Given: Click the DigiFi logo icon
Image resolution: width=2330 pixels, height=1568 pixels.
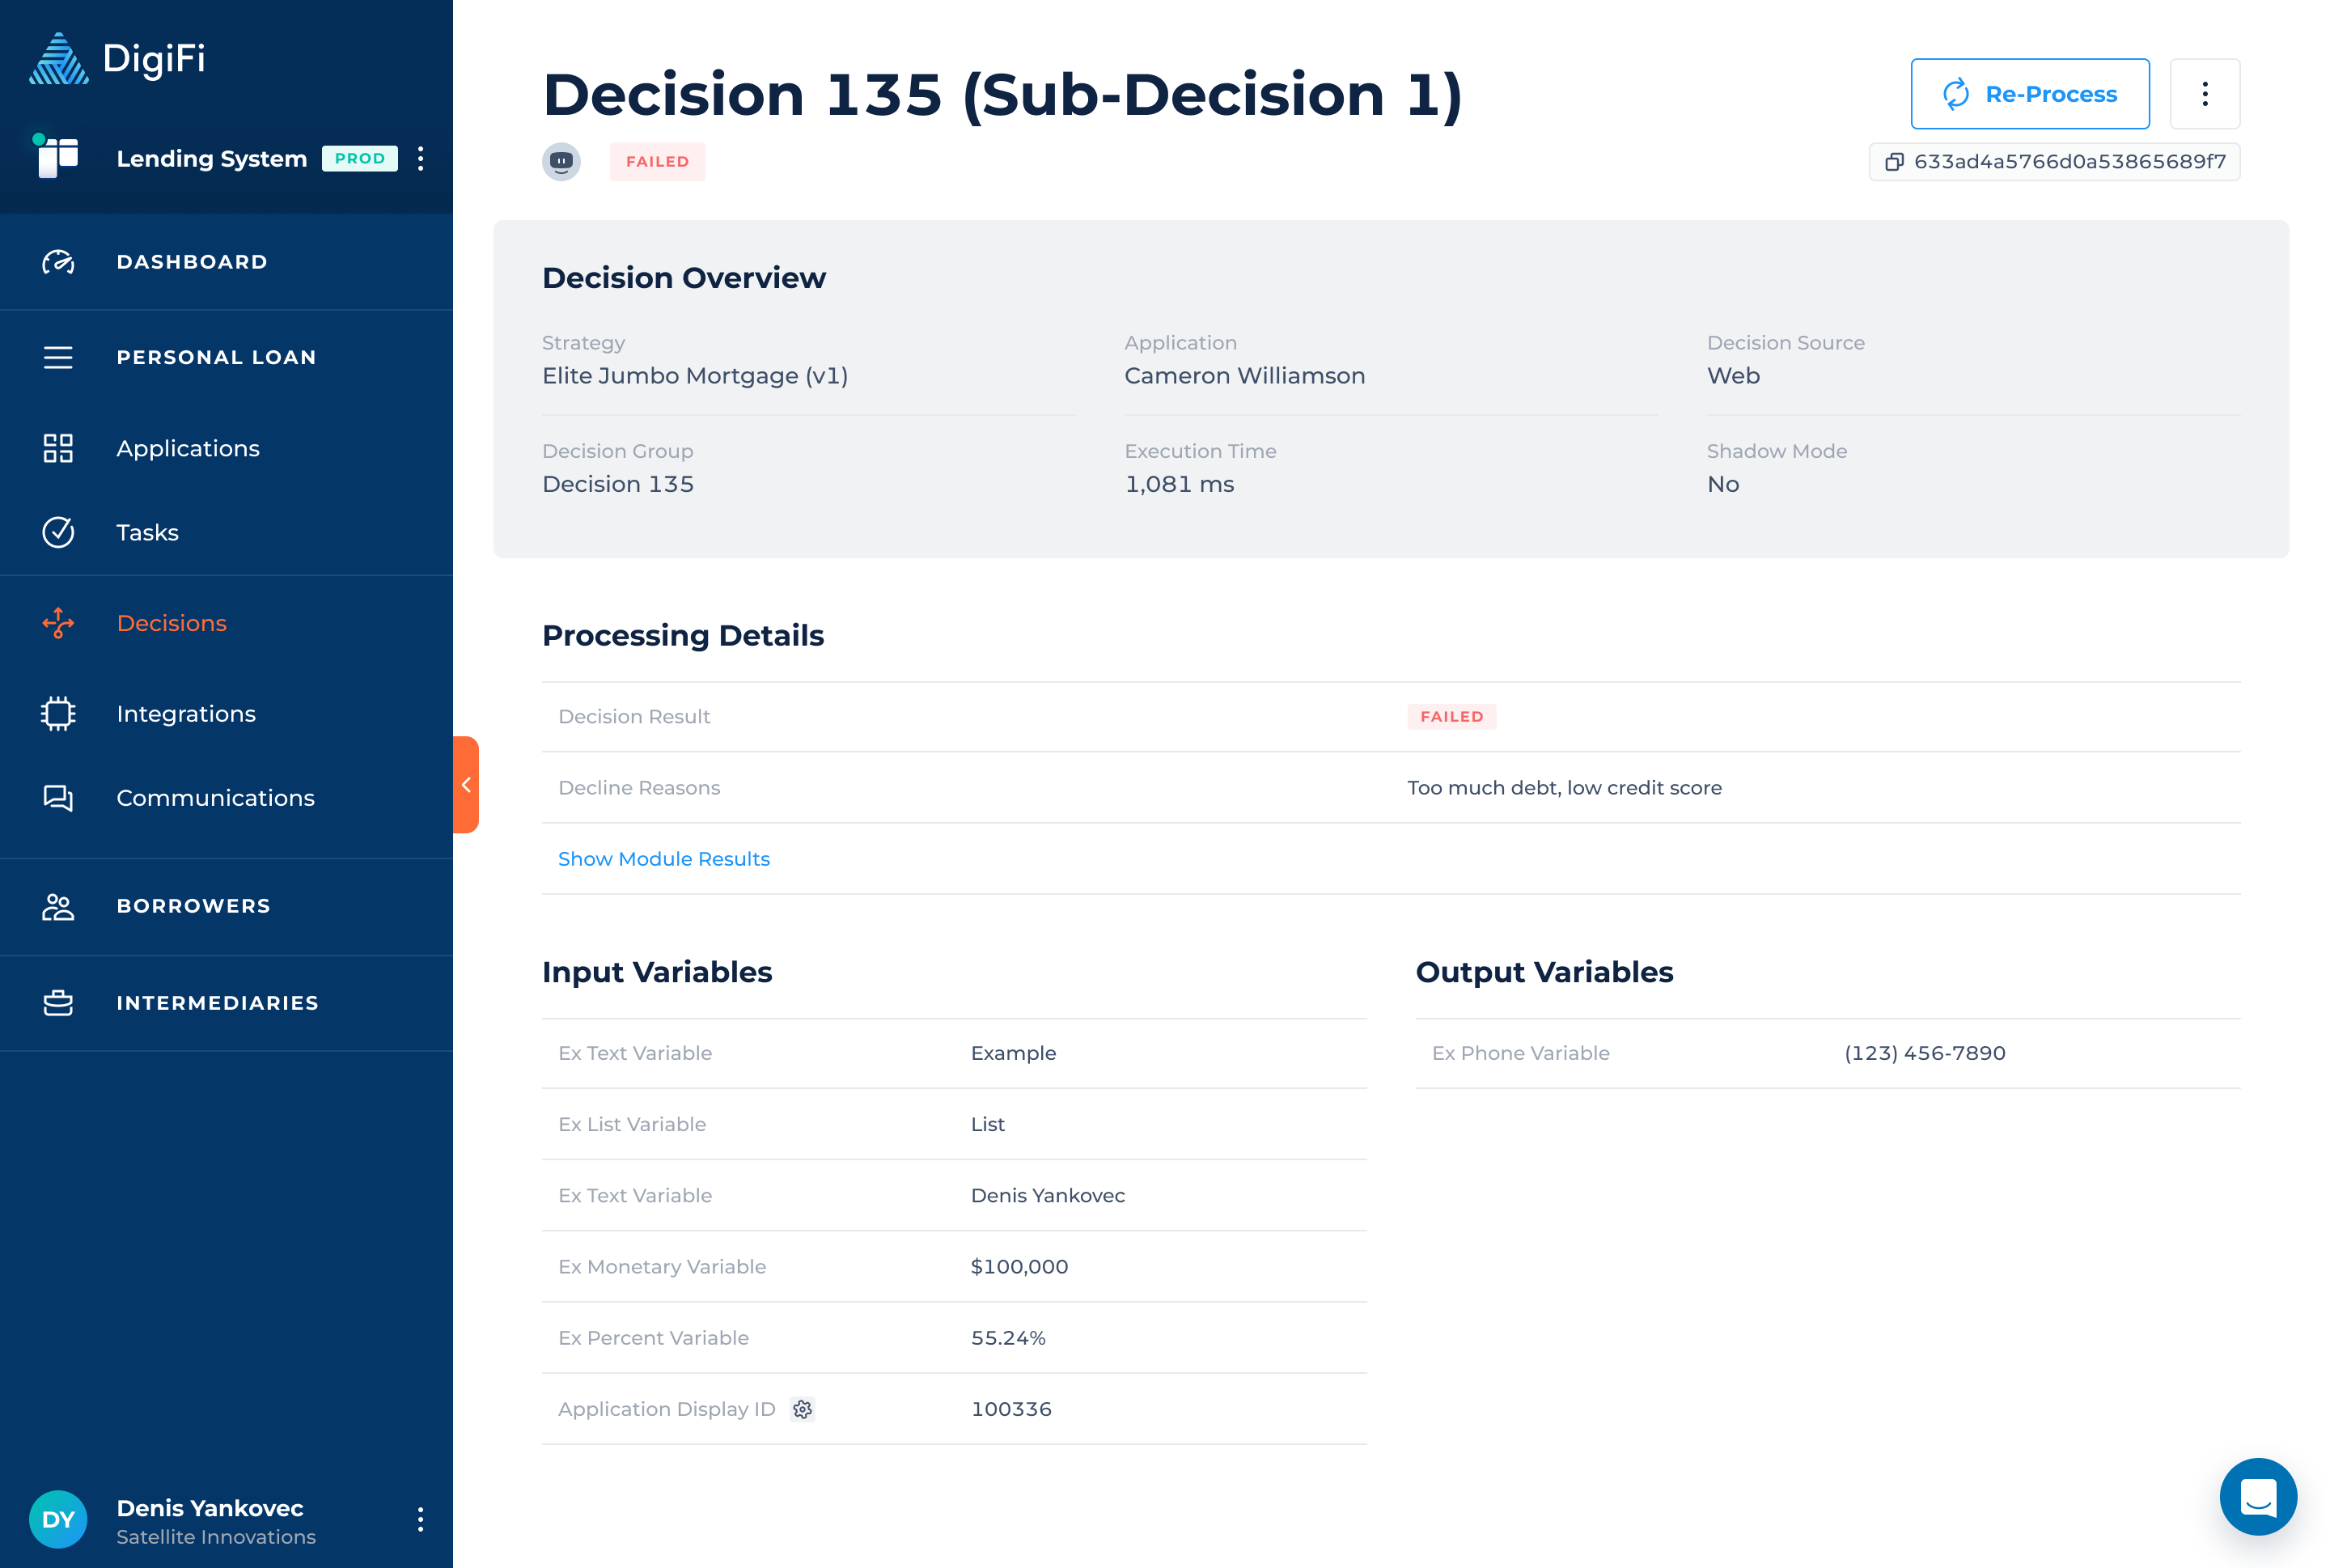Looking at the screenshot, I should point(58,58).
